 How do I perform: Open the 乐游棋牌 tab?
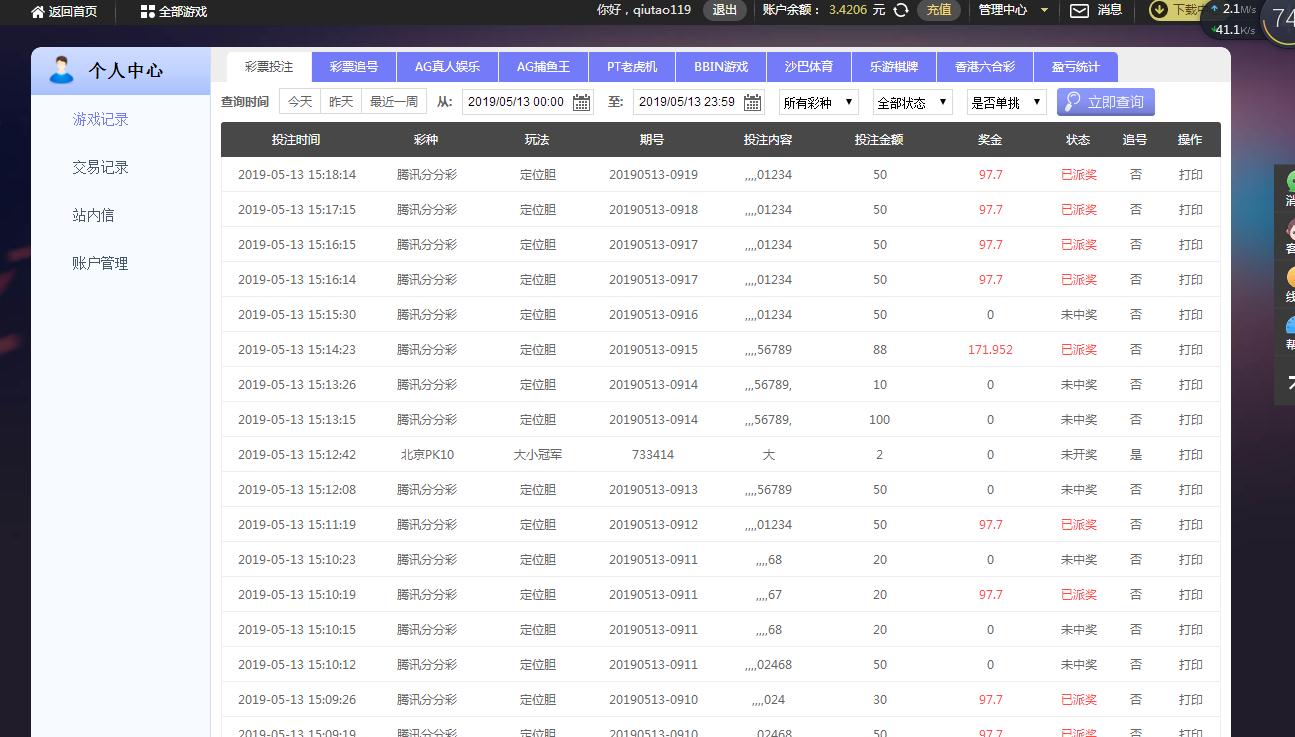click(x=893, y=67)
